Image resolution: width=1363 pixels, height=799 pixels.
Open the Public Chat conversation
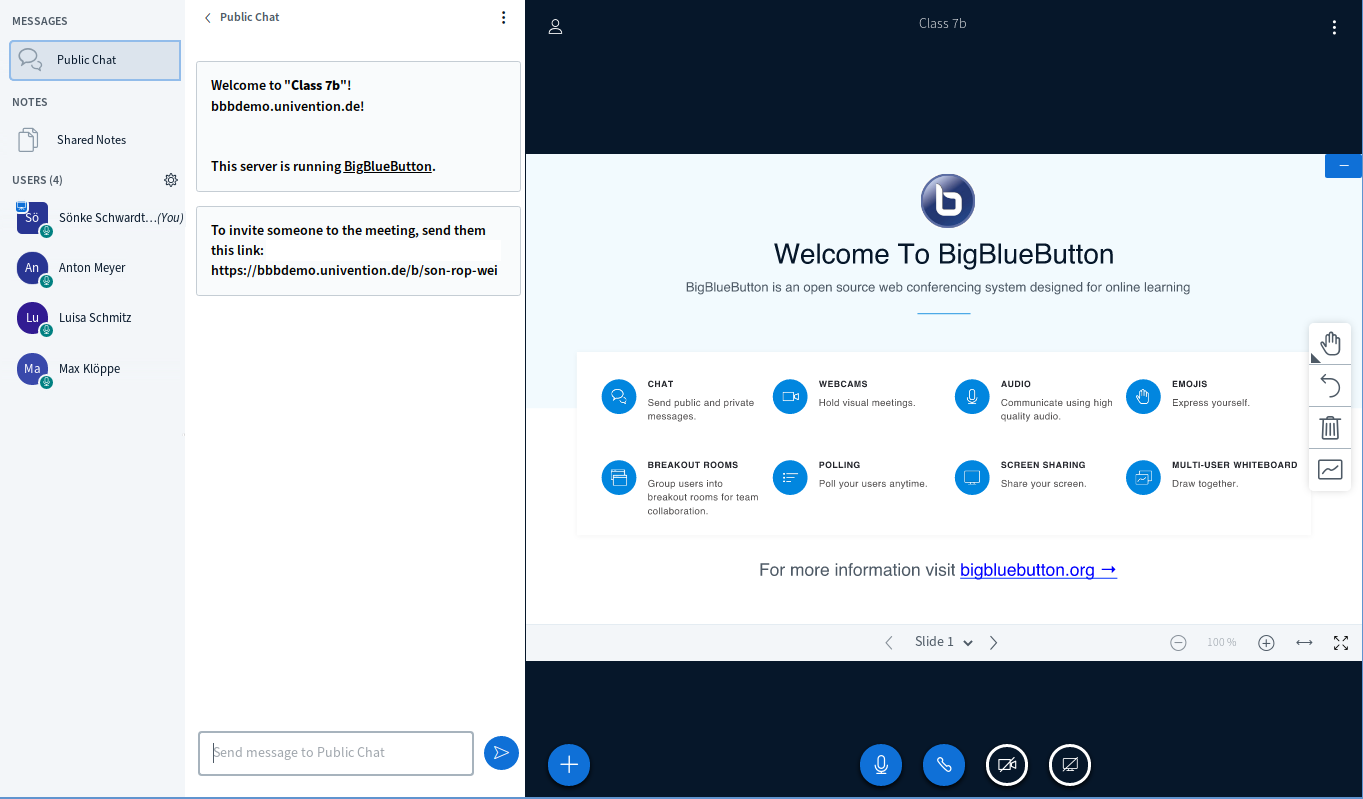[95, 60]
